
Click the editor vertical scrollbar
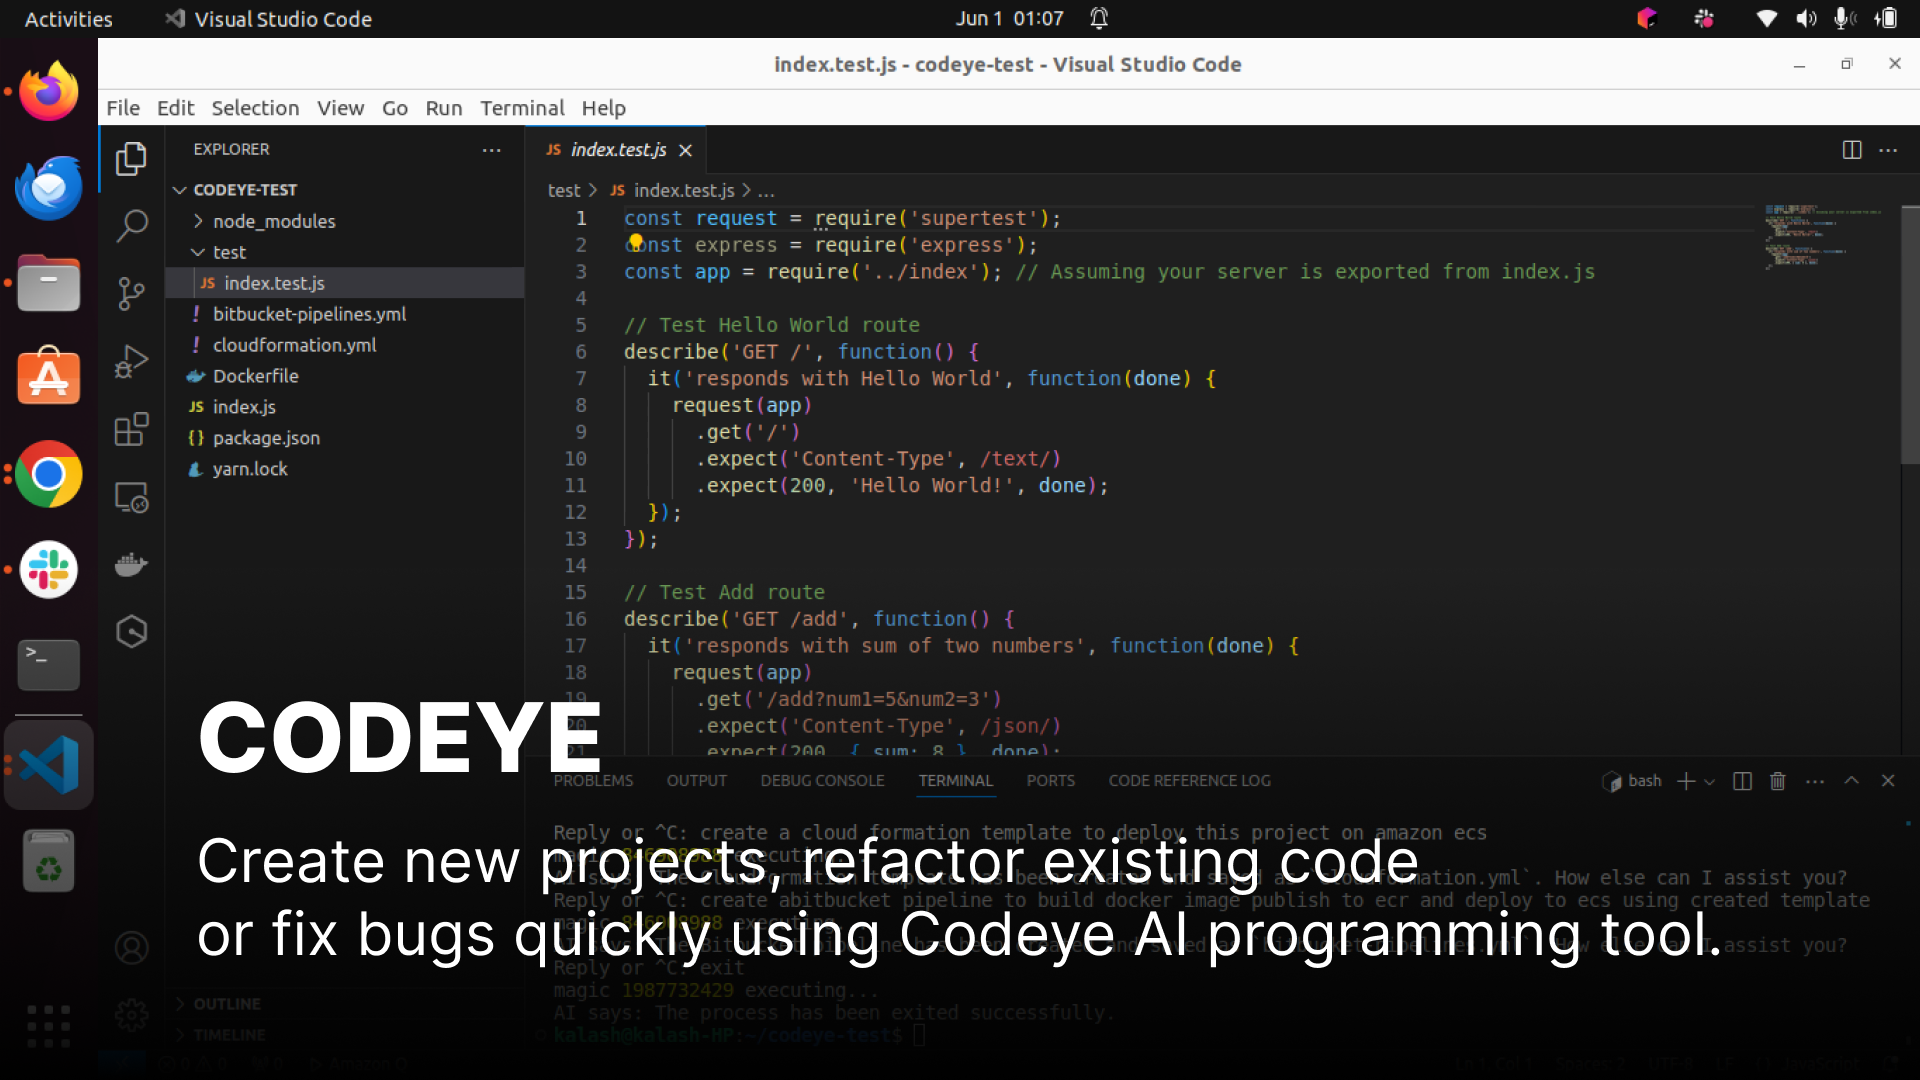click(x=1909, y=335)
